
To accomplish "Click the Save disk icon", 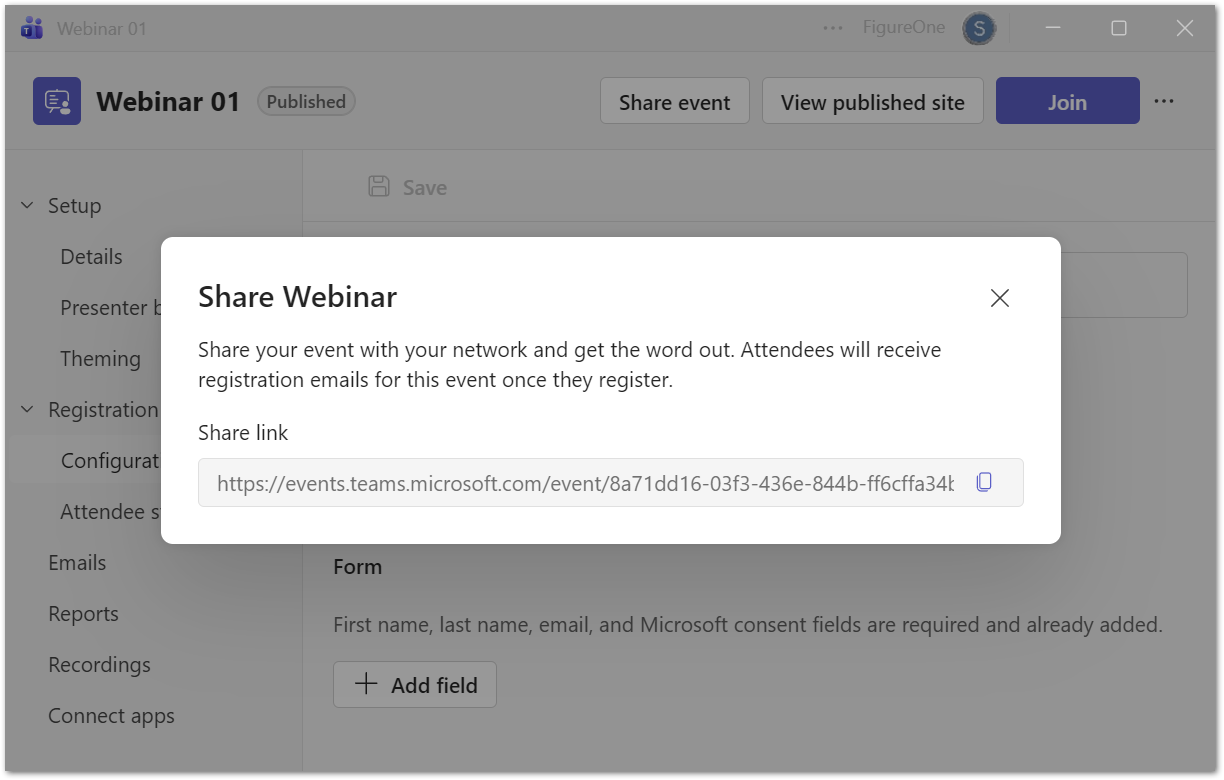I will tap(378, 186).
